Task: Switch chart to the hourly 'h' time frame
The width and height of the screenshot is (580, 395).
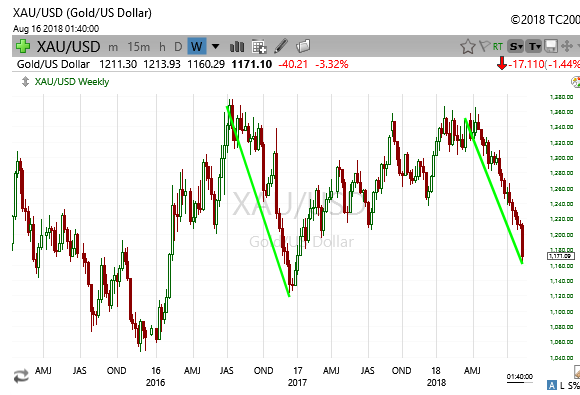Action: pyautogui.click(x=162, y=47)
